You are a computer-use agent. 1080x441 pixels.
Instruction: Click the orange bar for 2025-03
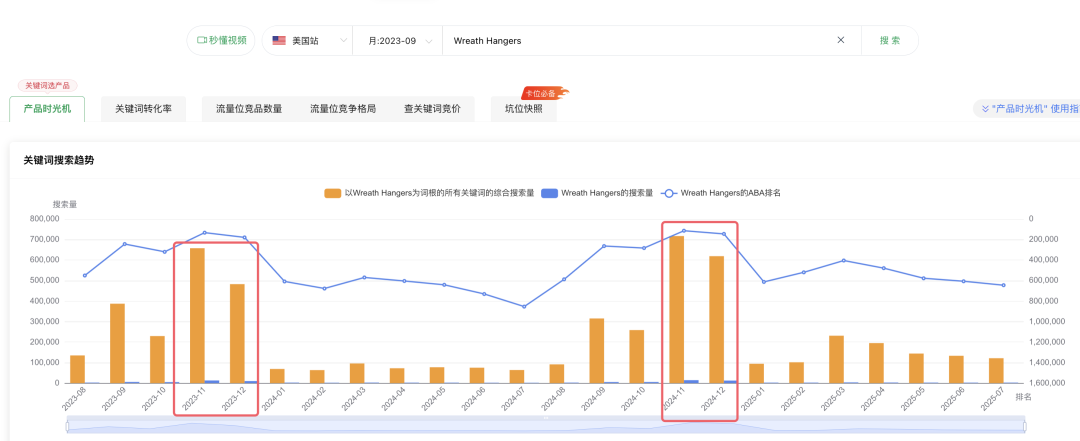(836, 360)
